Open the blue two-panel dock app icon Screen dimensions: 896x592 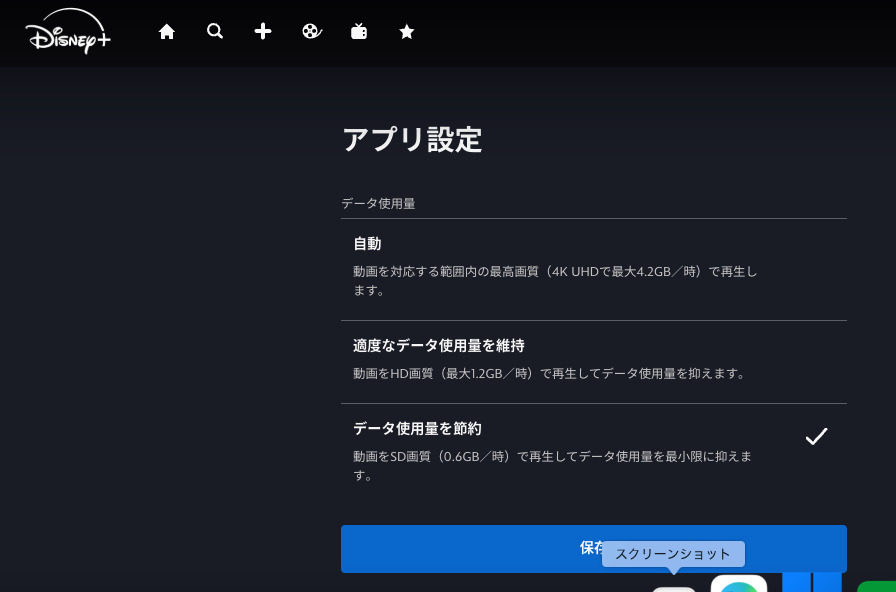pos(811,582)
